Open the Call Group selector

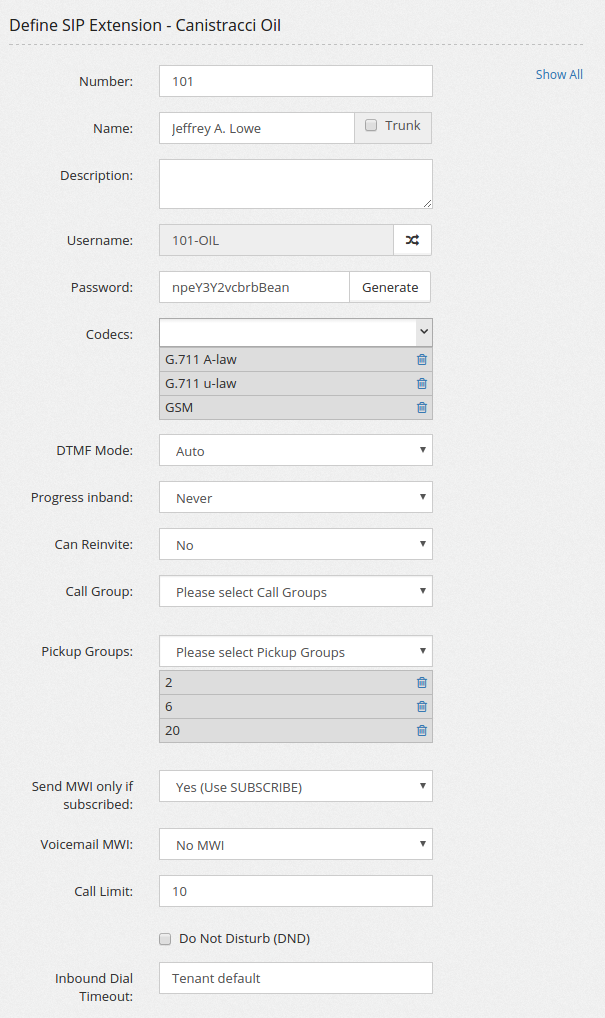click(295, 592)
